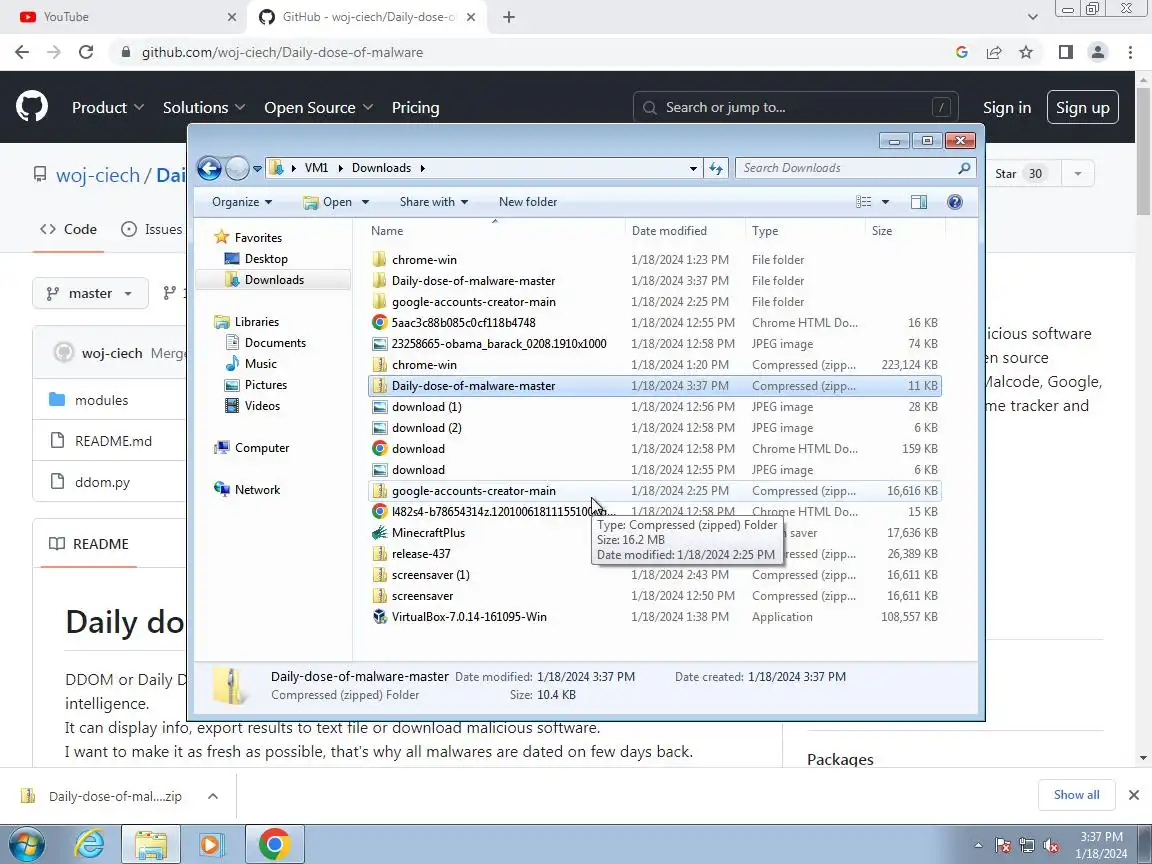The width and height of the screenshot is (1152, 864).
Task: Open Explorer help question mark icon
Action: [x=954, y=202]
